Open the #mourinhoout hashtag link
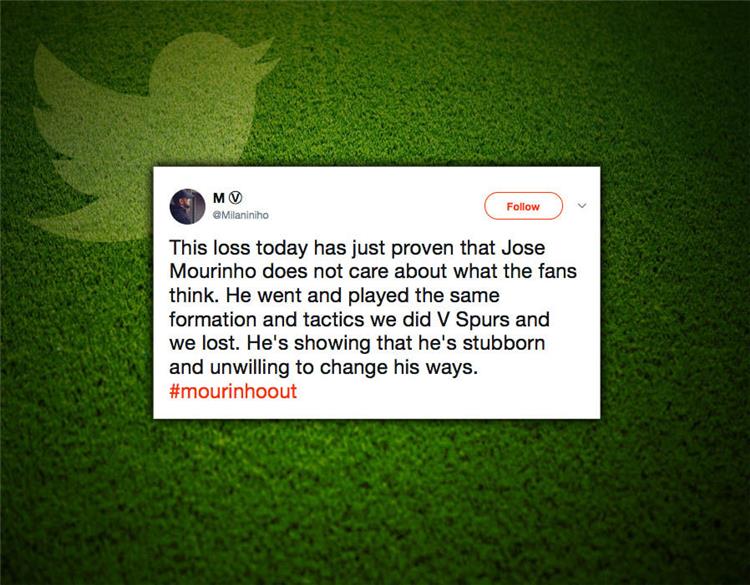This screenshot has width=750, height=585. [233, 391]
